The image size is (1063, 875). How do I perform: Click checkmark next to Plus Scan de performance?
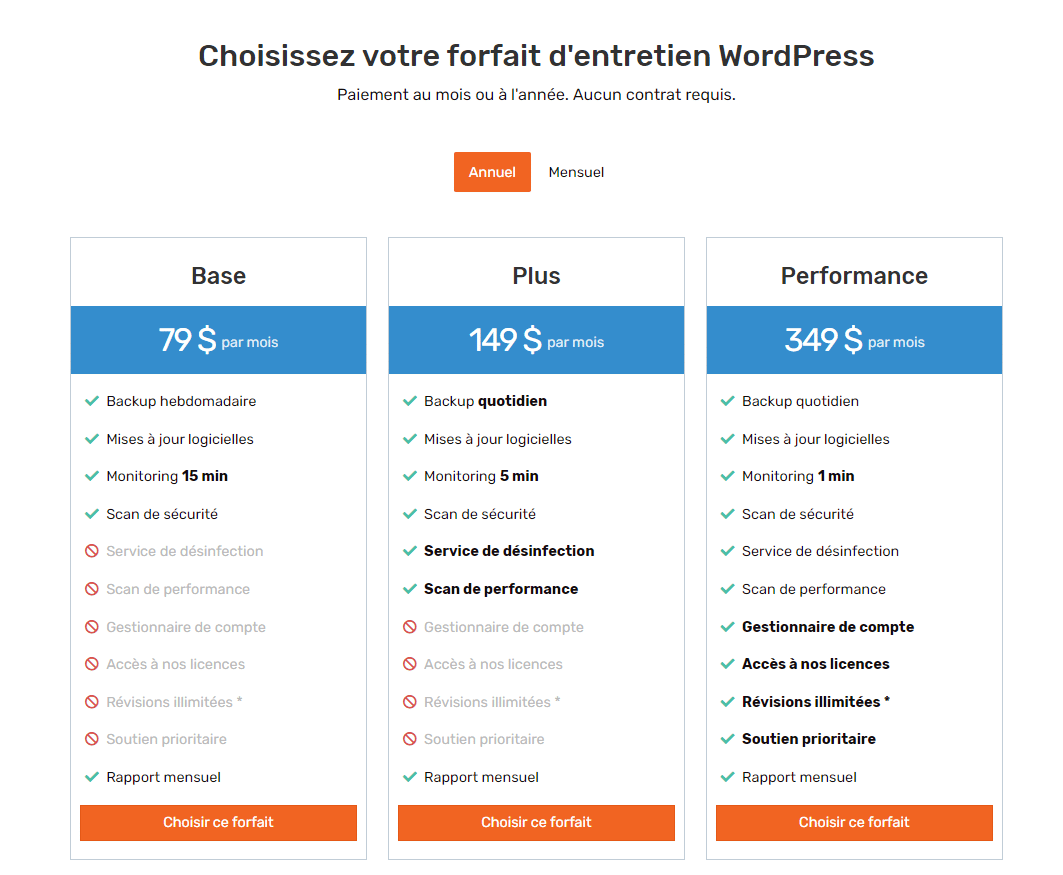410,589
